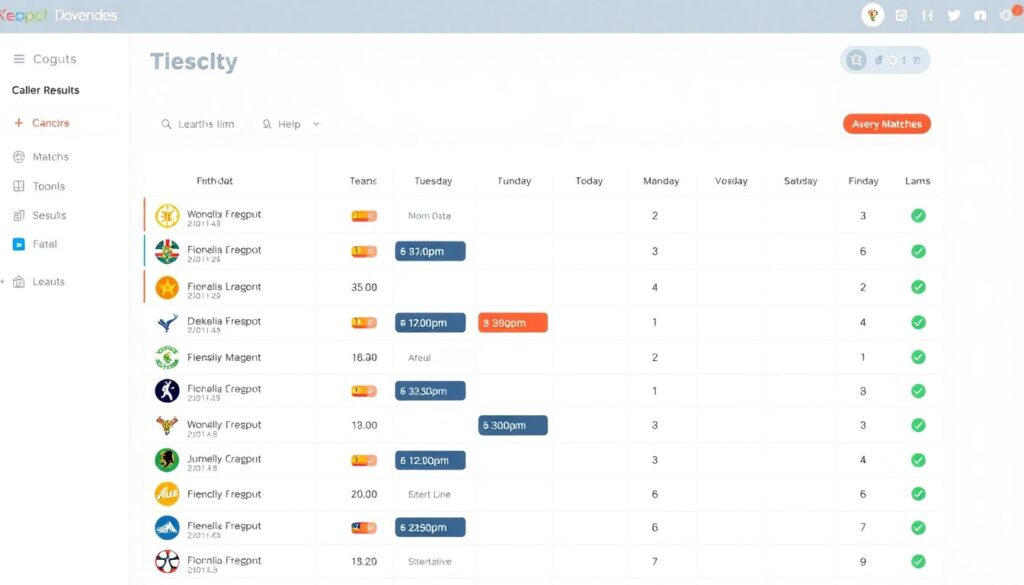Image resolution: width=1024 pixels, height=585 pixels.
Task: Select Sesulls in the sidebar
Action: point(49,215)
